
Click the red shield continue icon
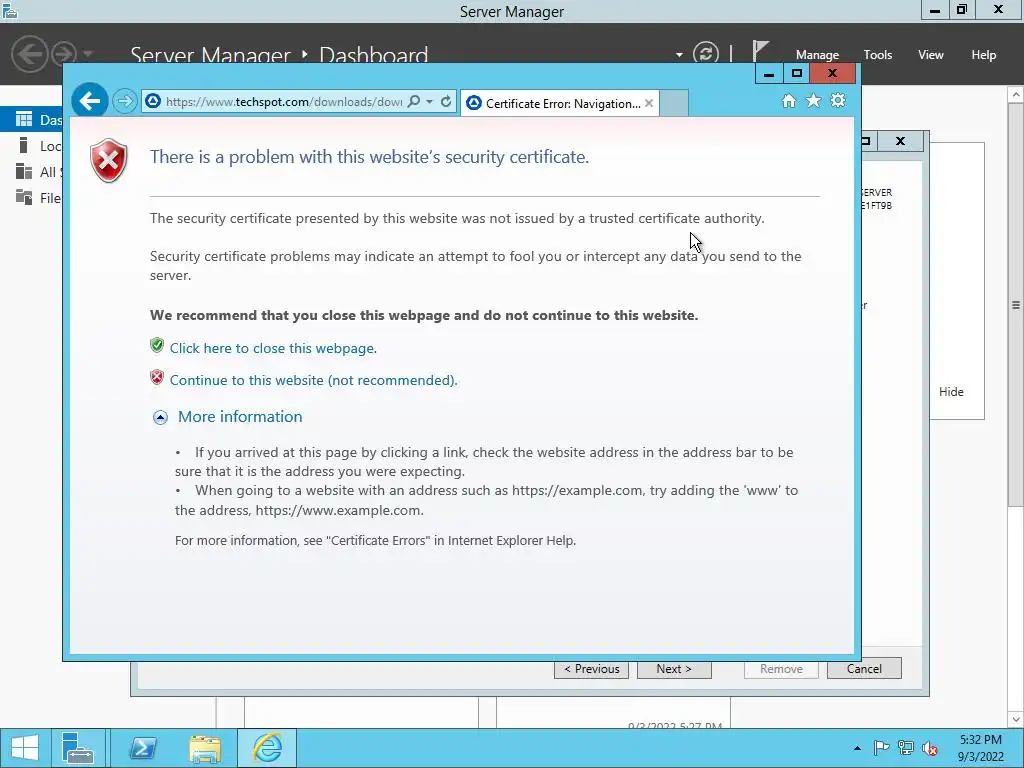(157, 377)
